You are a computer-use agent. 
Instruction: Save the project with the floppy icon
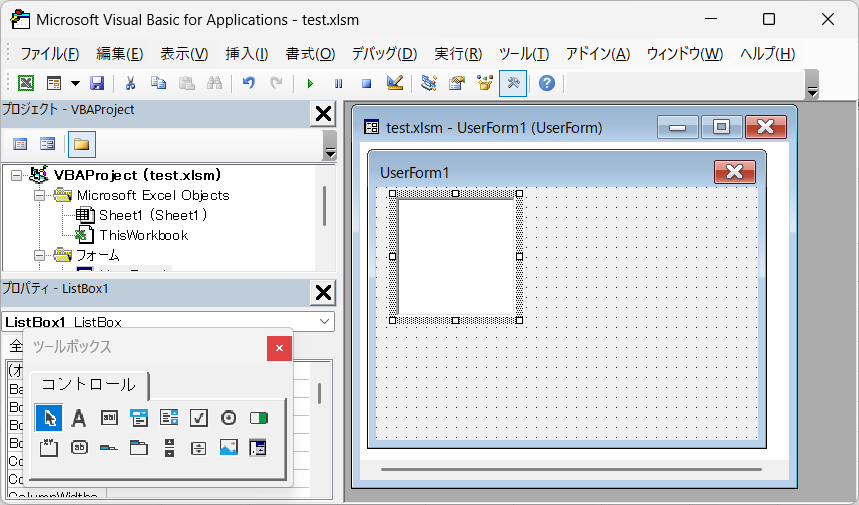pyautogui.click(x=97, y=83)
